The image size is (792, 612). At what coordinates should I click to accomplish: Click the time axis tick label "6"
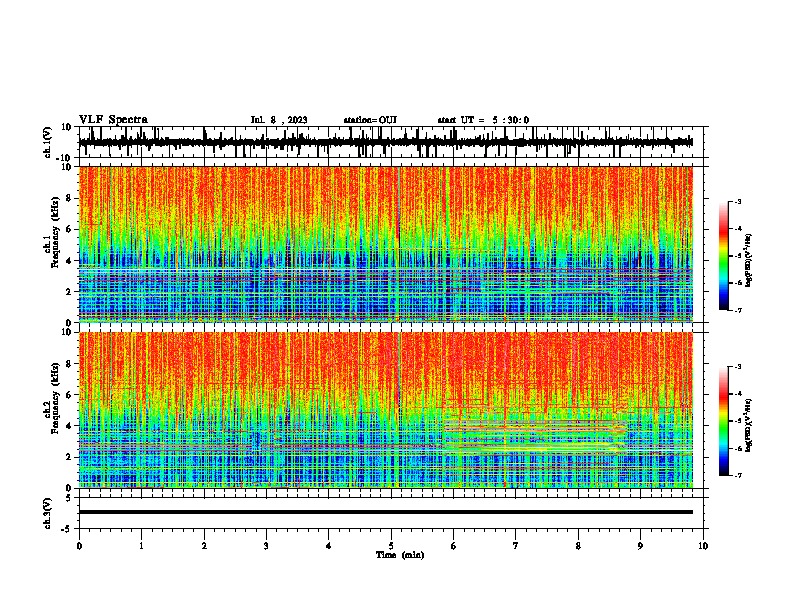[x=454, y=546]
